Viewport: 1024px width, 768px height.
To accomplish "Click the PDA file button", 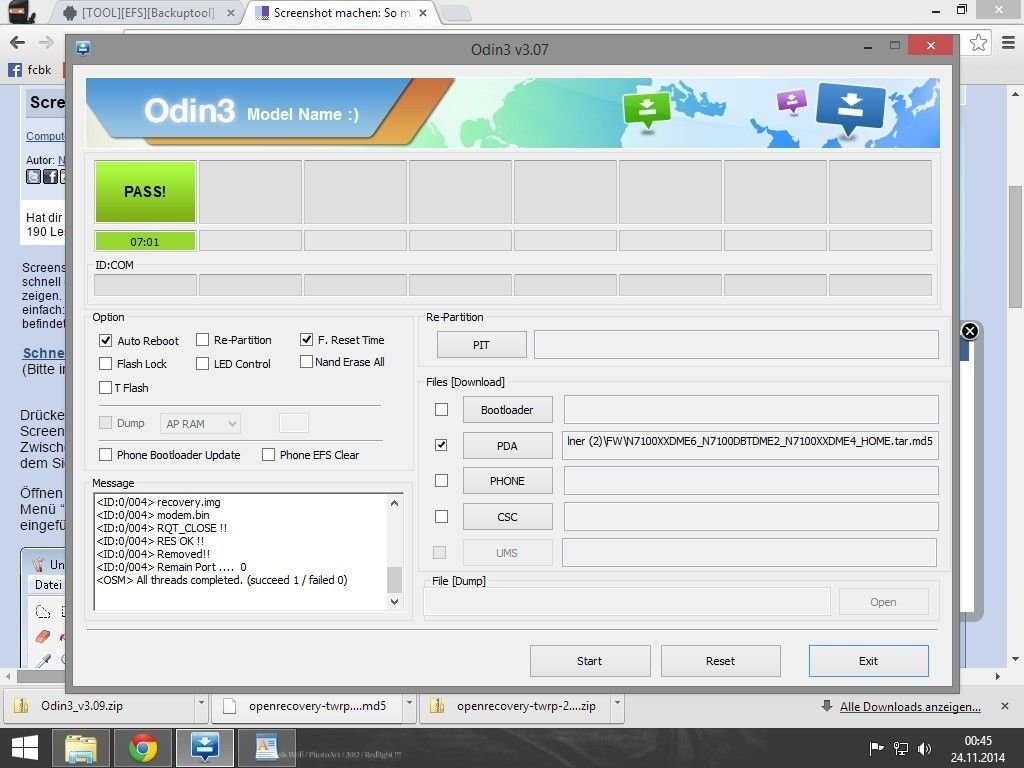I will [x=507, y=445].
